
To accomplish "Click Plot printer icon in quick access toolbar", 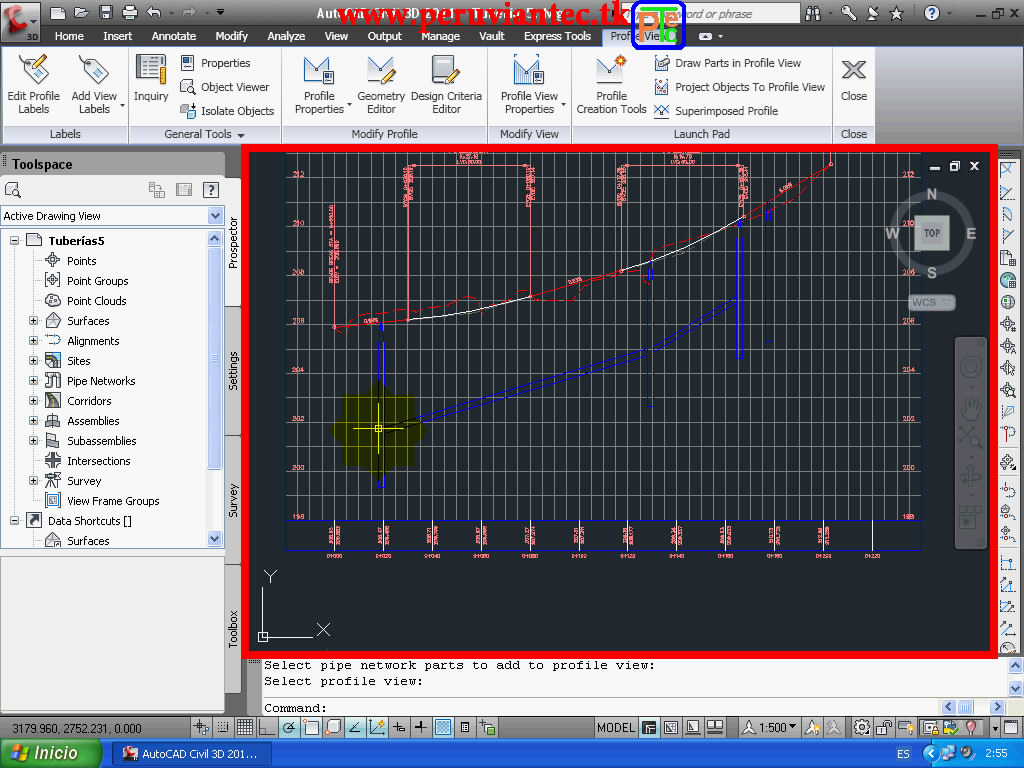I will [x=130, y=12].
